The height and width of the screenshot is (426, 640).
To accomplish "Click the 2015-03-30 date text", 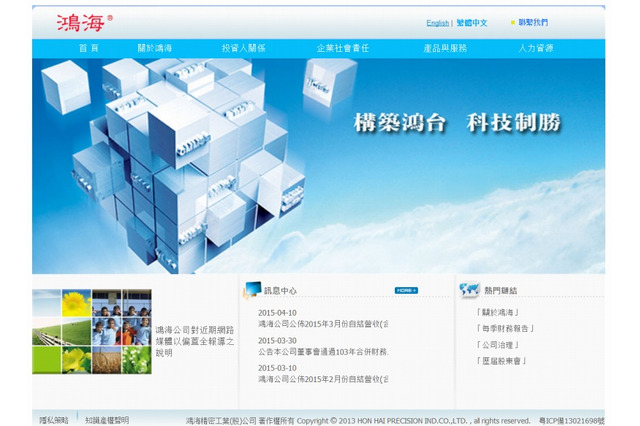I will [x=277, y=340].
